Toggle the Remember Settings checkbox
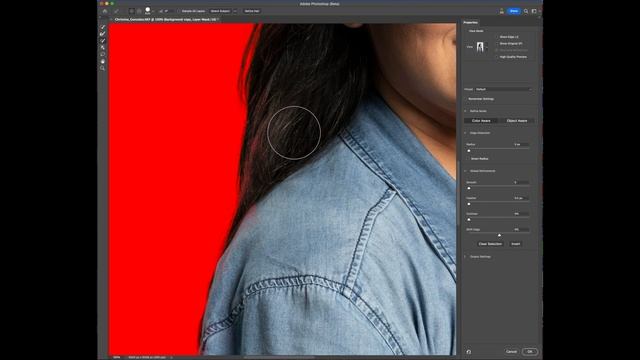 (x=466, y=99)
